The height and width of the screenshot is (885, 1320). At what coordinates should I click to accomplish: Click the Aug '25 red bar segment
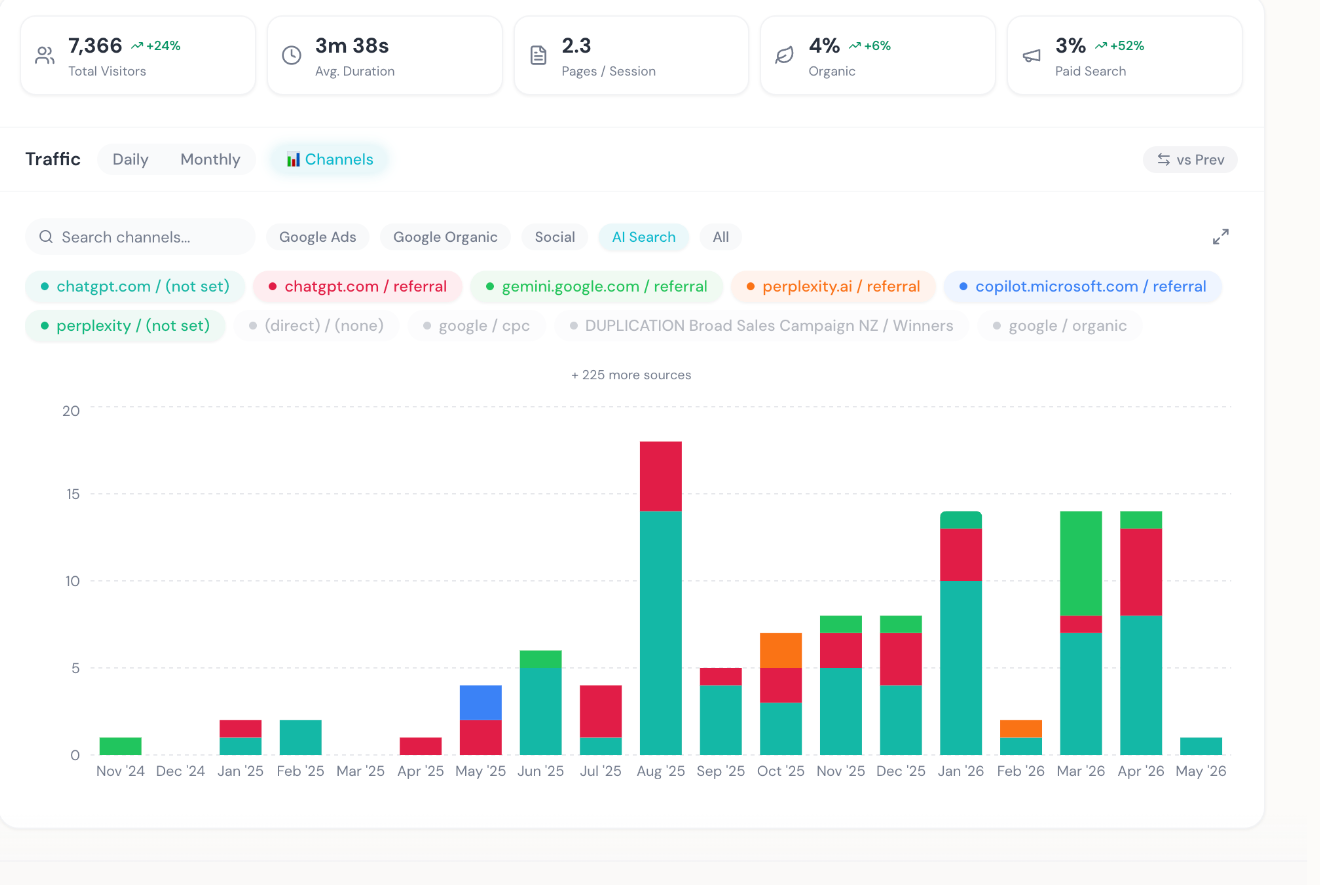[661, 477]
